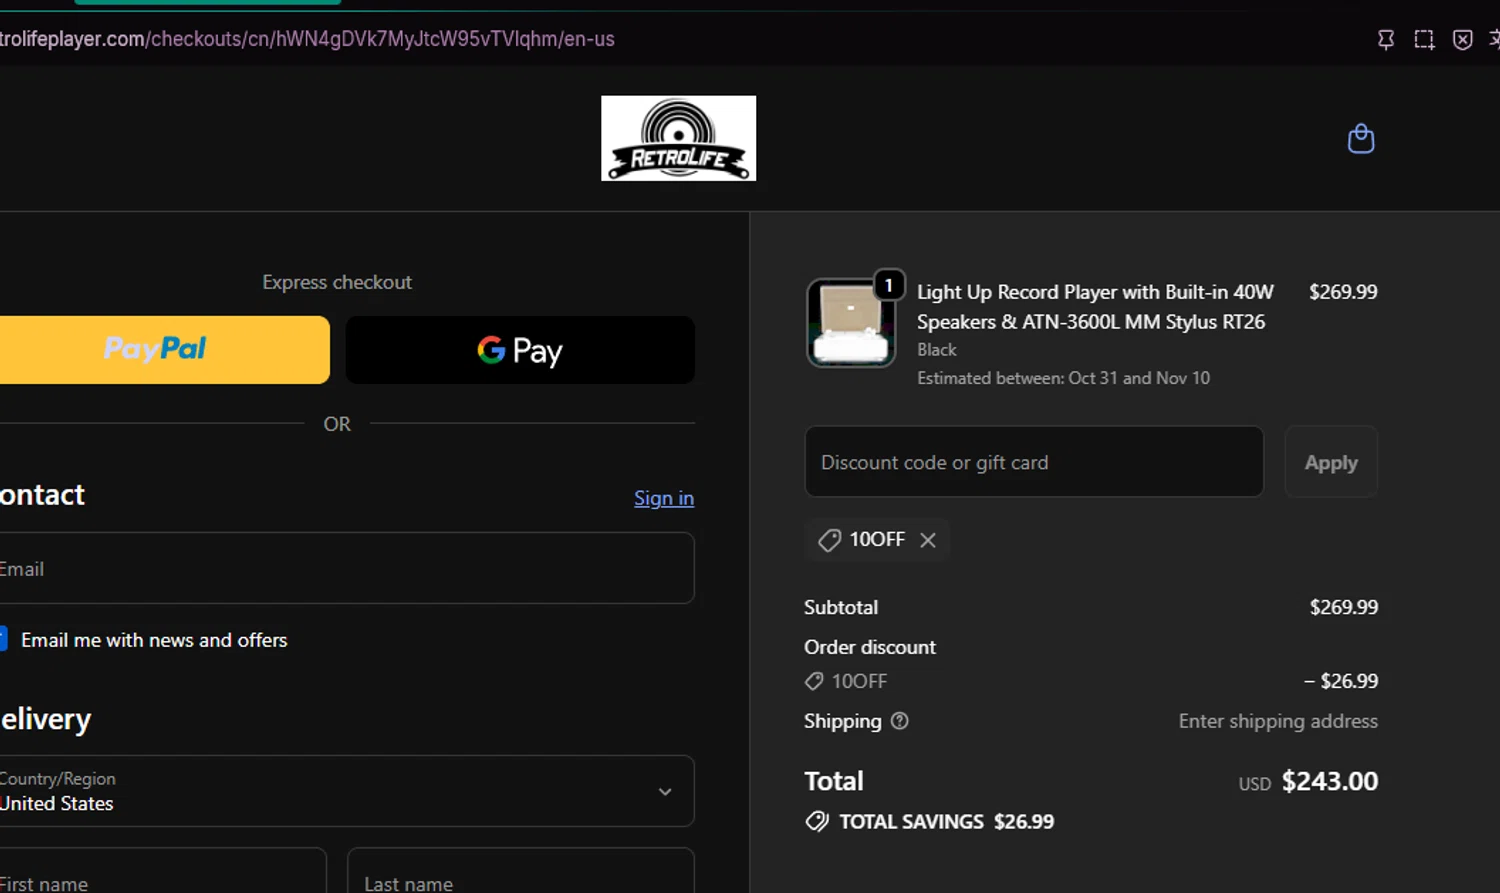Click the Subtotal value $269.99
Viewport: 1500px width, 893px height.
[1344, 607]
